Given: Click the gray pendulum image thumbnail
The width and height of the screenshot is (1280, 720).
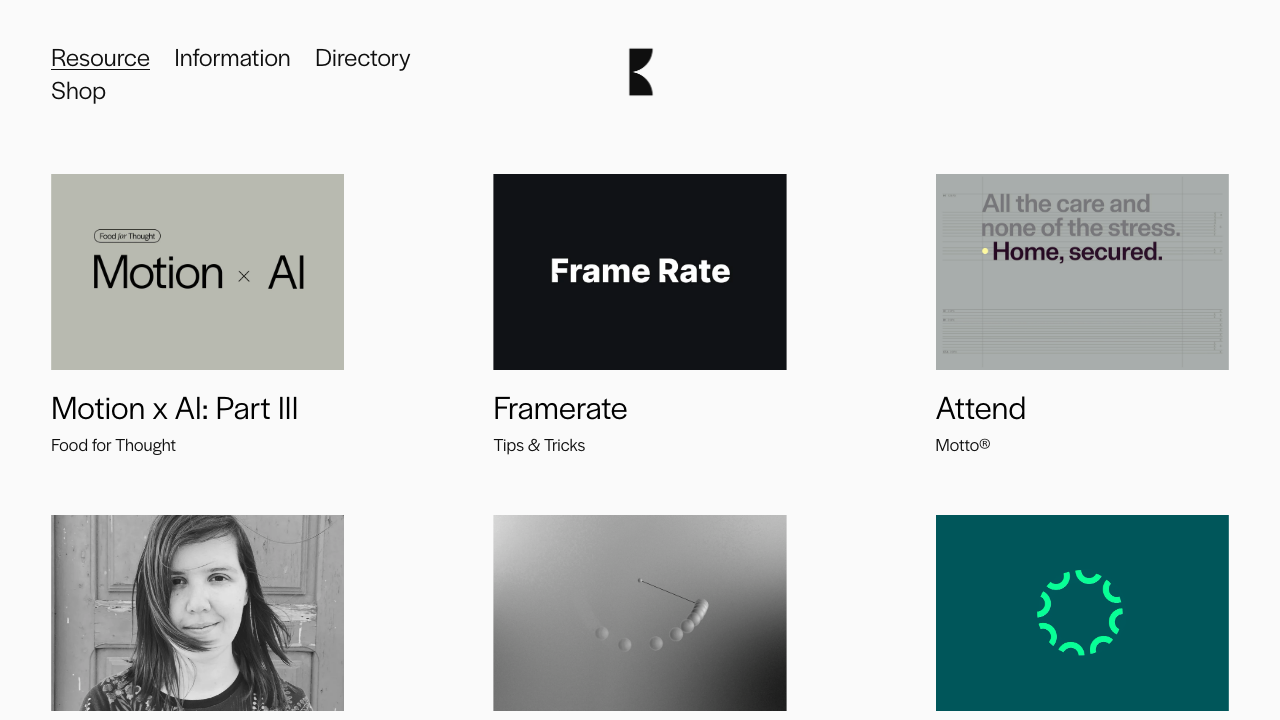Looking at the screenshot, I should 640,612.
